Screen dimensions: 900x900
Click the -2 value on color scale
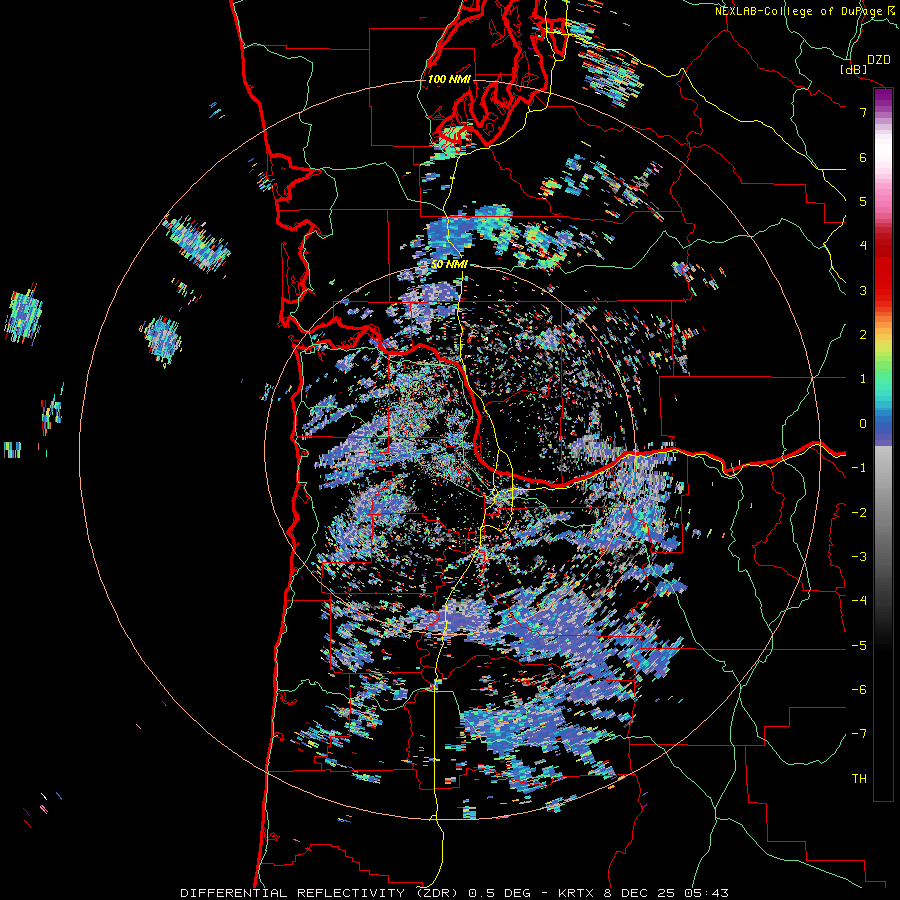(x=859, y=513)
